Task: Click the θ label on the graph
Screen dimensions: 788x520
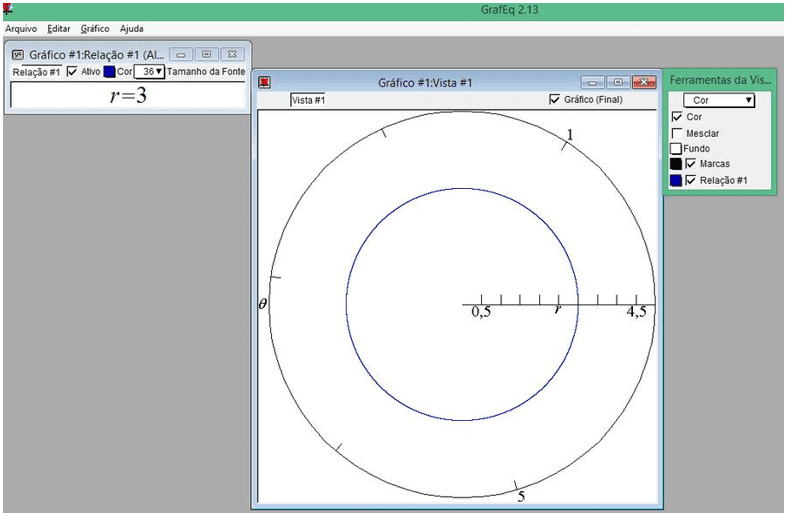Action: point(262,303)
